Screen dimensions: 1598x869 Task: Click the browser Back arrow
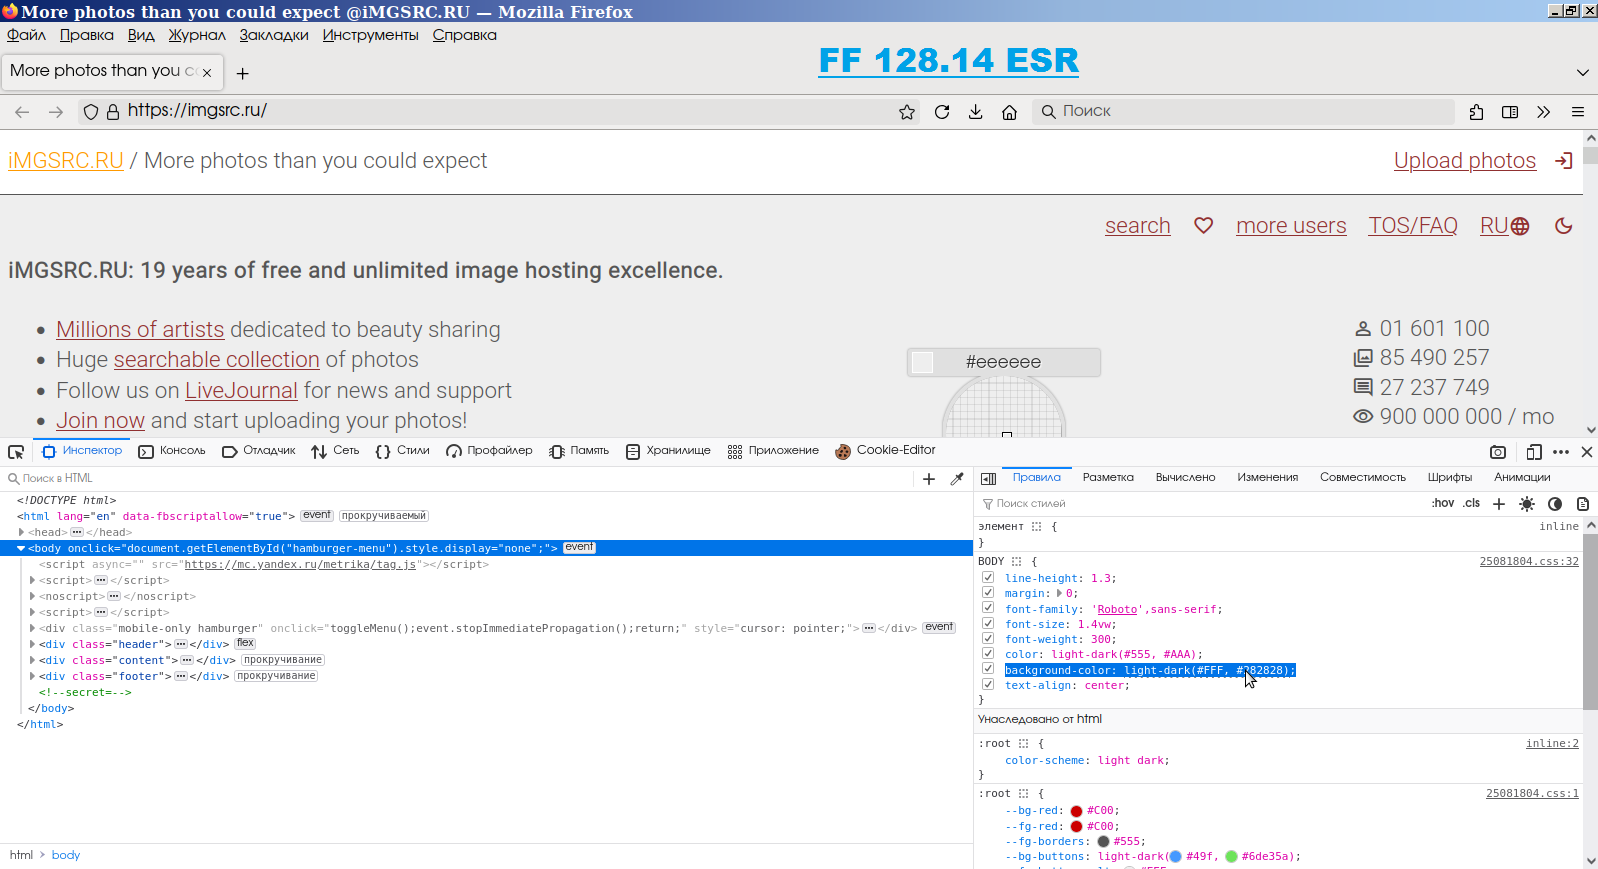[22, 112]
